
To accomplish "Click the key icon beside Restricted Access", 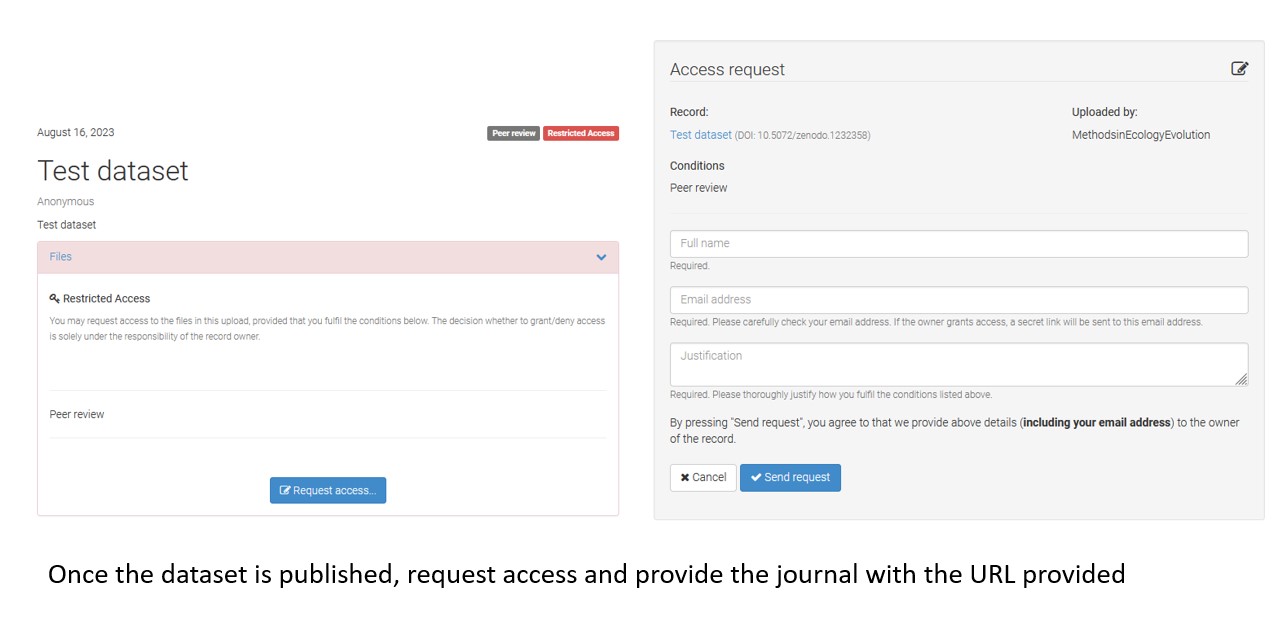I will coord(55,298).
